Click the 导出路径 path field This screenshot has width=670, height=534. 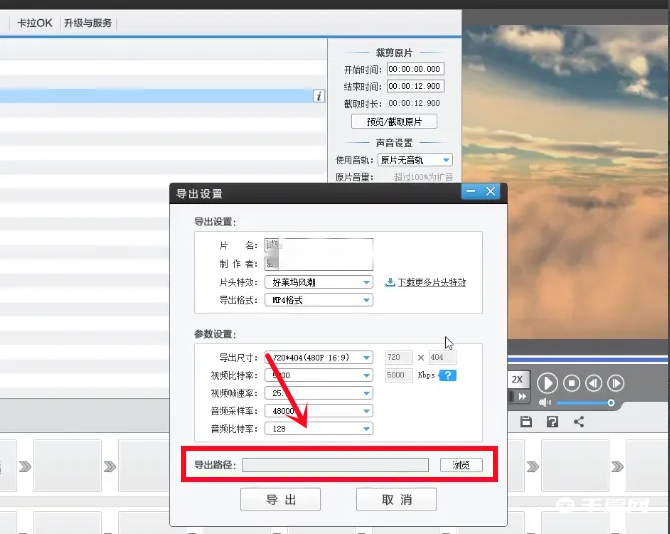pos(335,465)
